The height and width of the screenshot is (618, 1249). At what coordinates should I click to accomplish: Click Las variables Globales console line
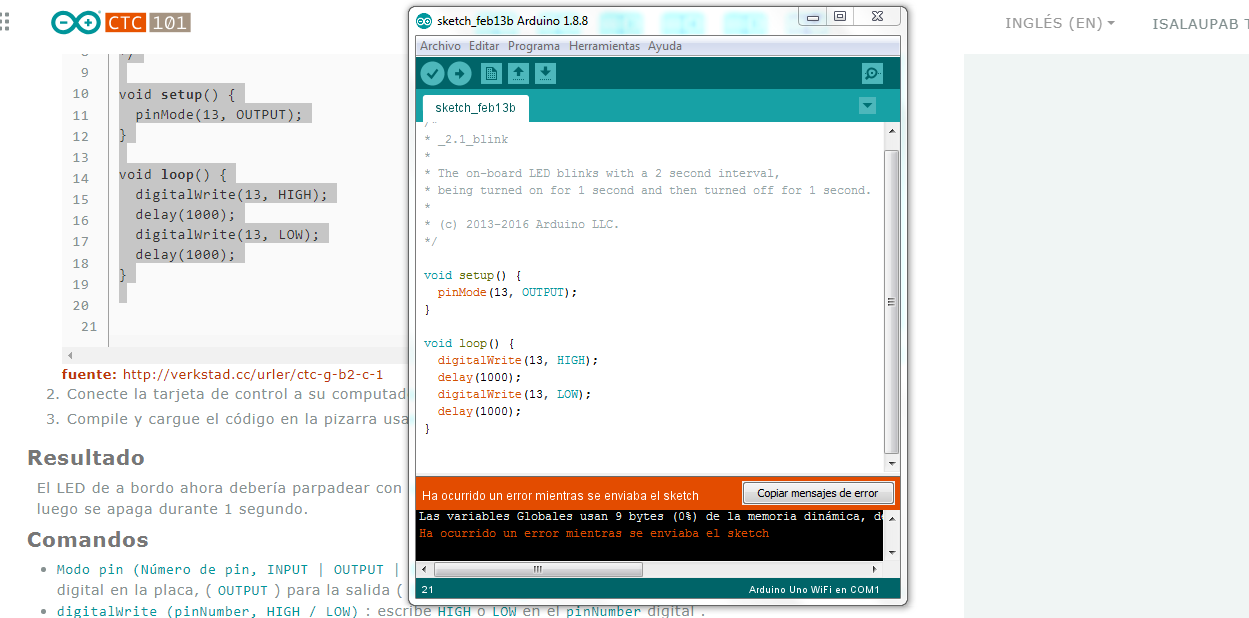coord(650,517)
